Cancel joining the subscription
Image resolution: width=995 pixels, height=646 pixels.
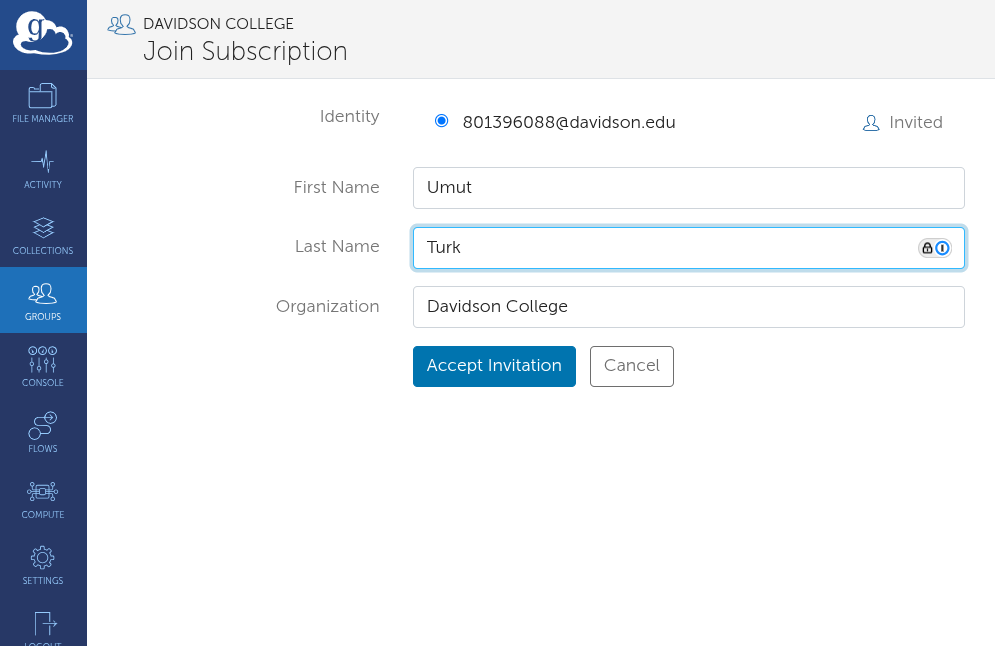(631, 366)
